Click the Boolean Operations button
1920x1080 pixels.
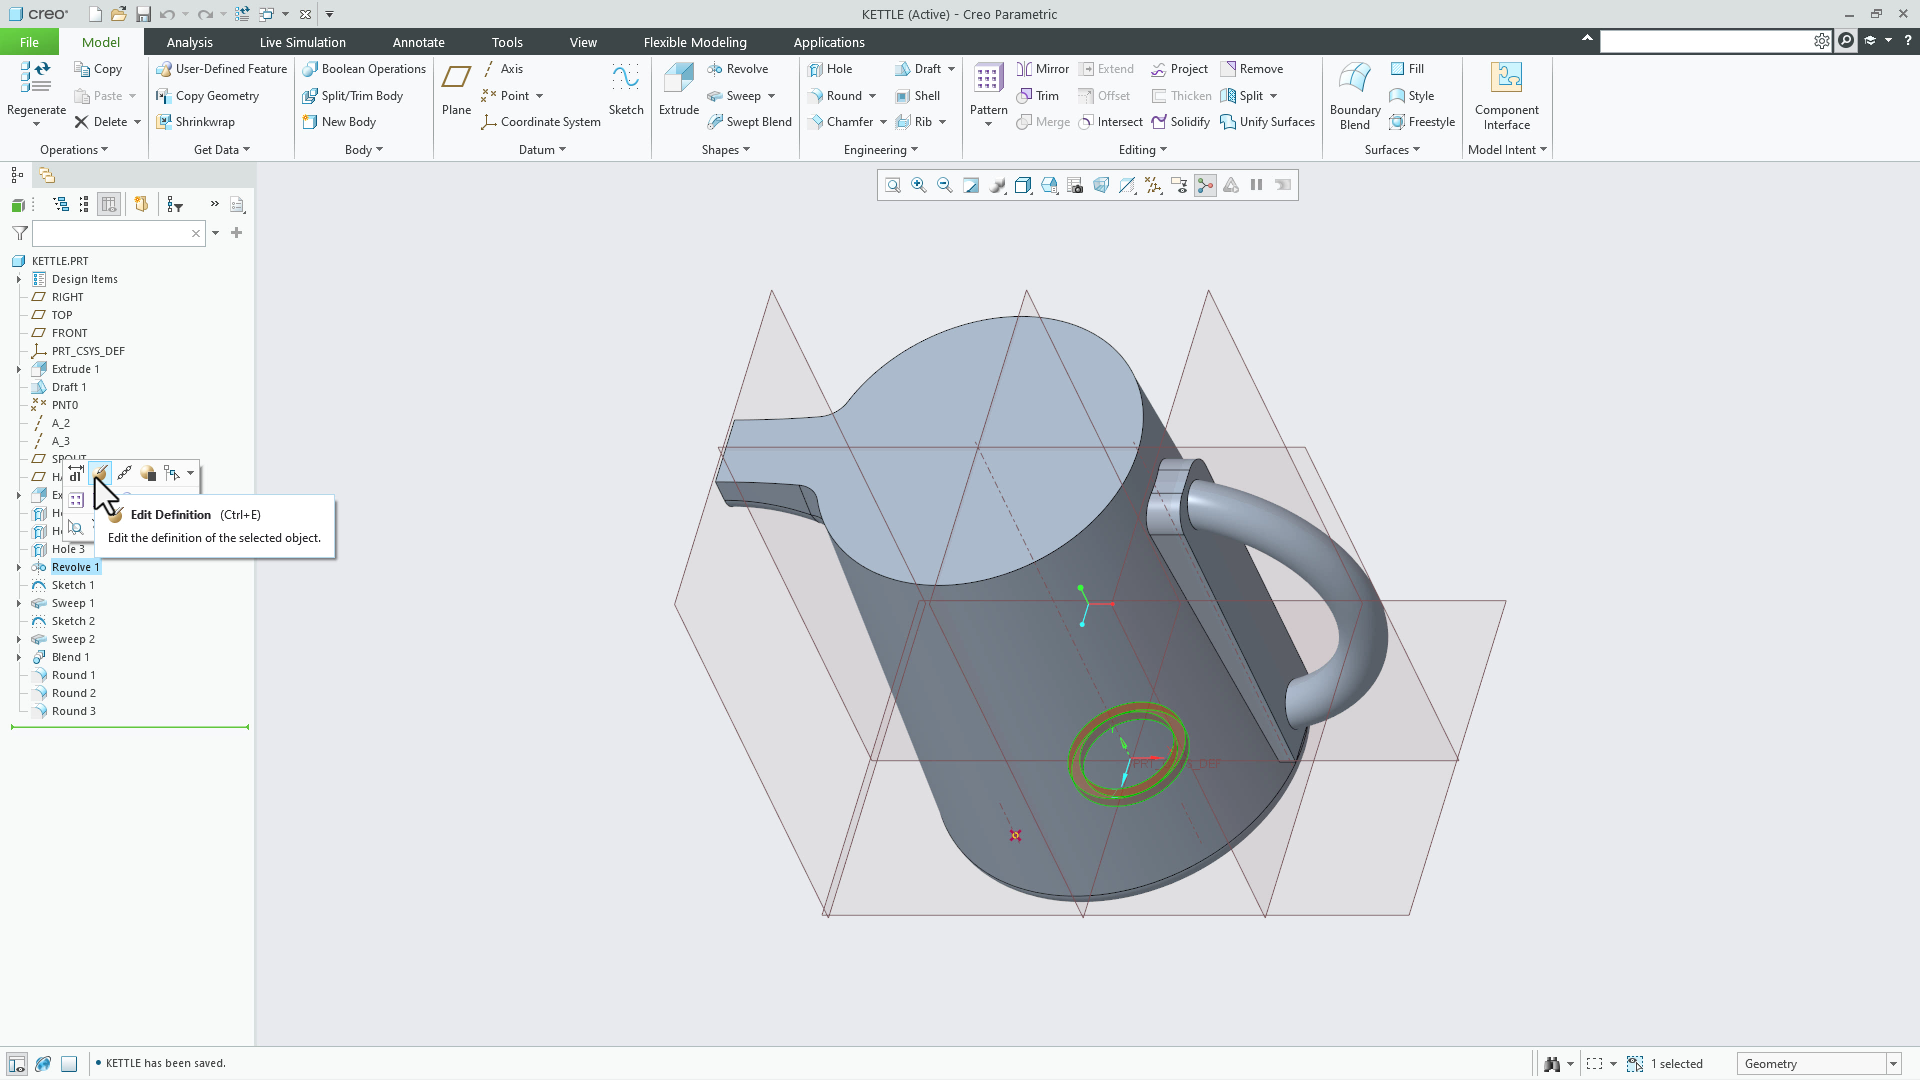pyautogui.click(x=364, y=69)
